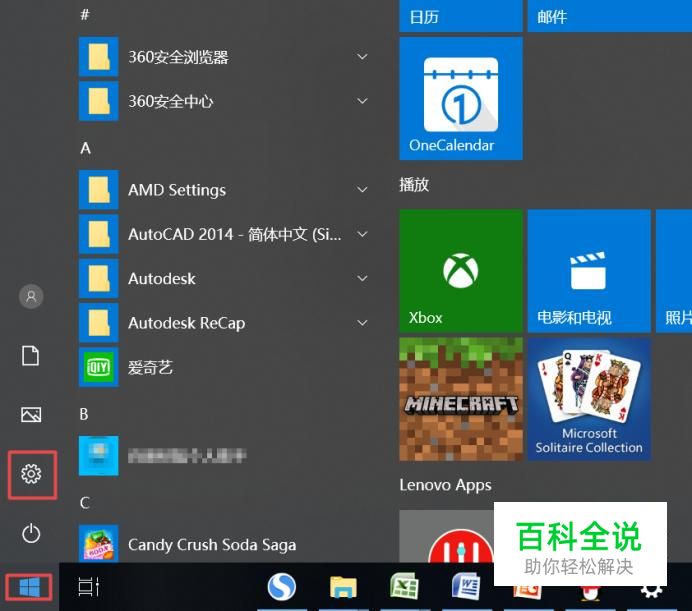This screenshot has width=692, height=611.
Task: Open the OneCalendar tile
Action: tap(461, 98)
